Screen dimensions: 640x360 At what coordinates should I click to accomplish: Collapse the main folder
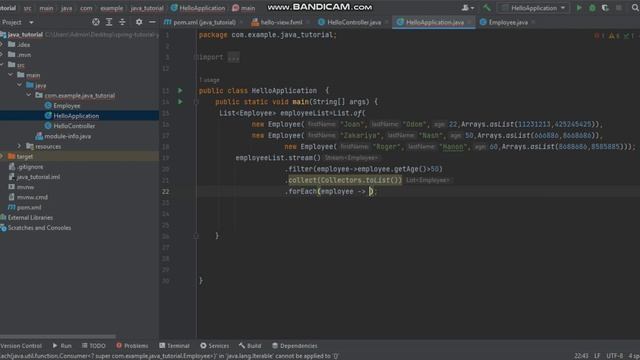point(10,75)
